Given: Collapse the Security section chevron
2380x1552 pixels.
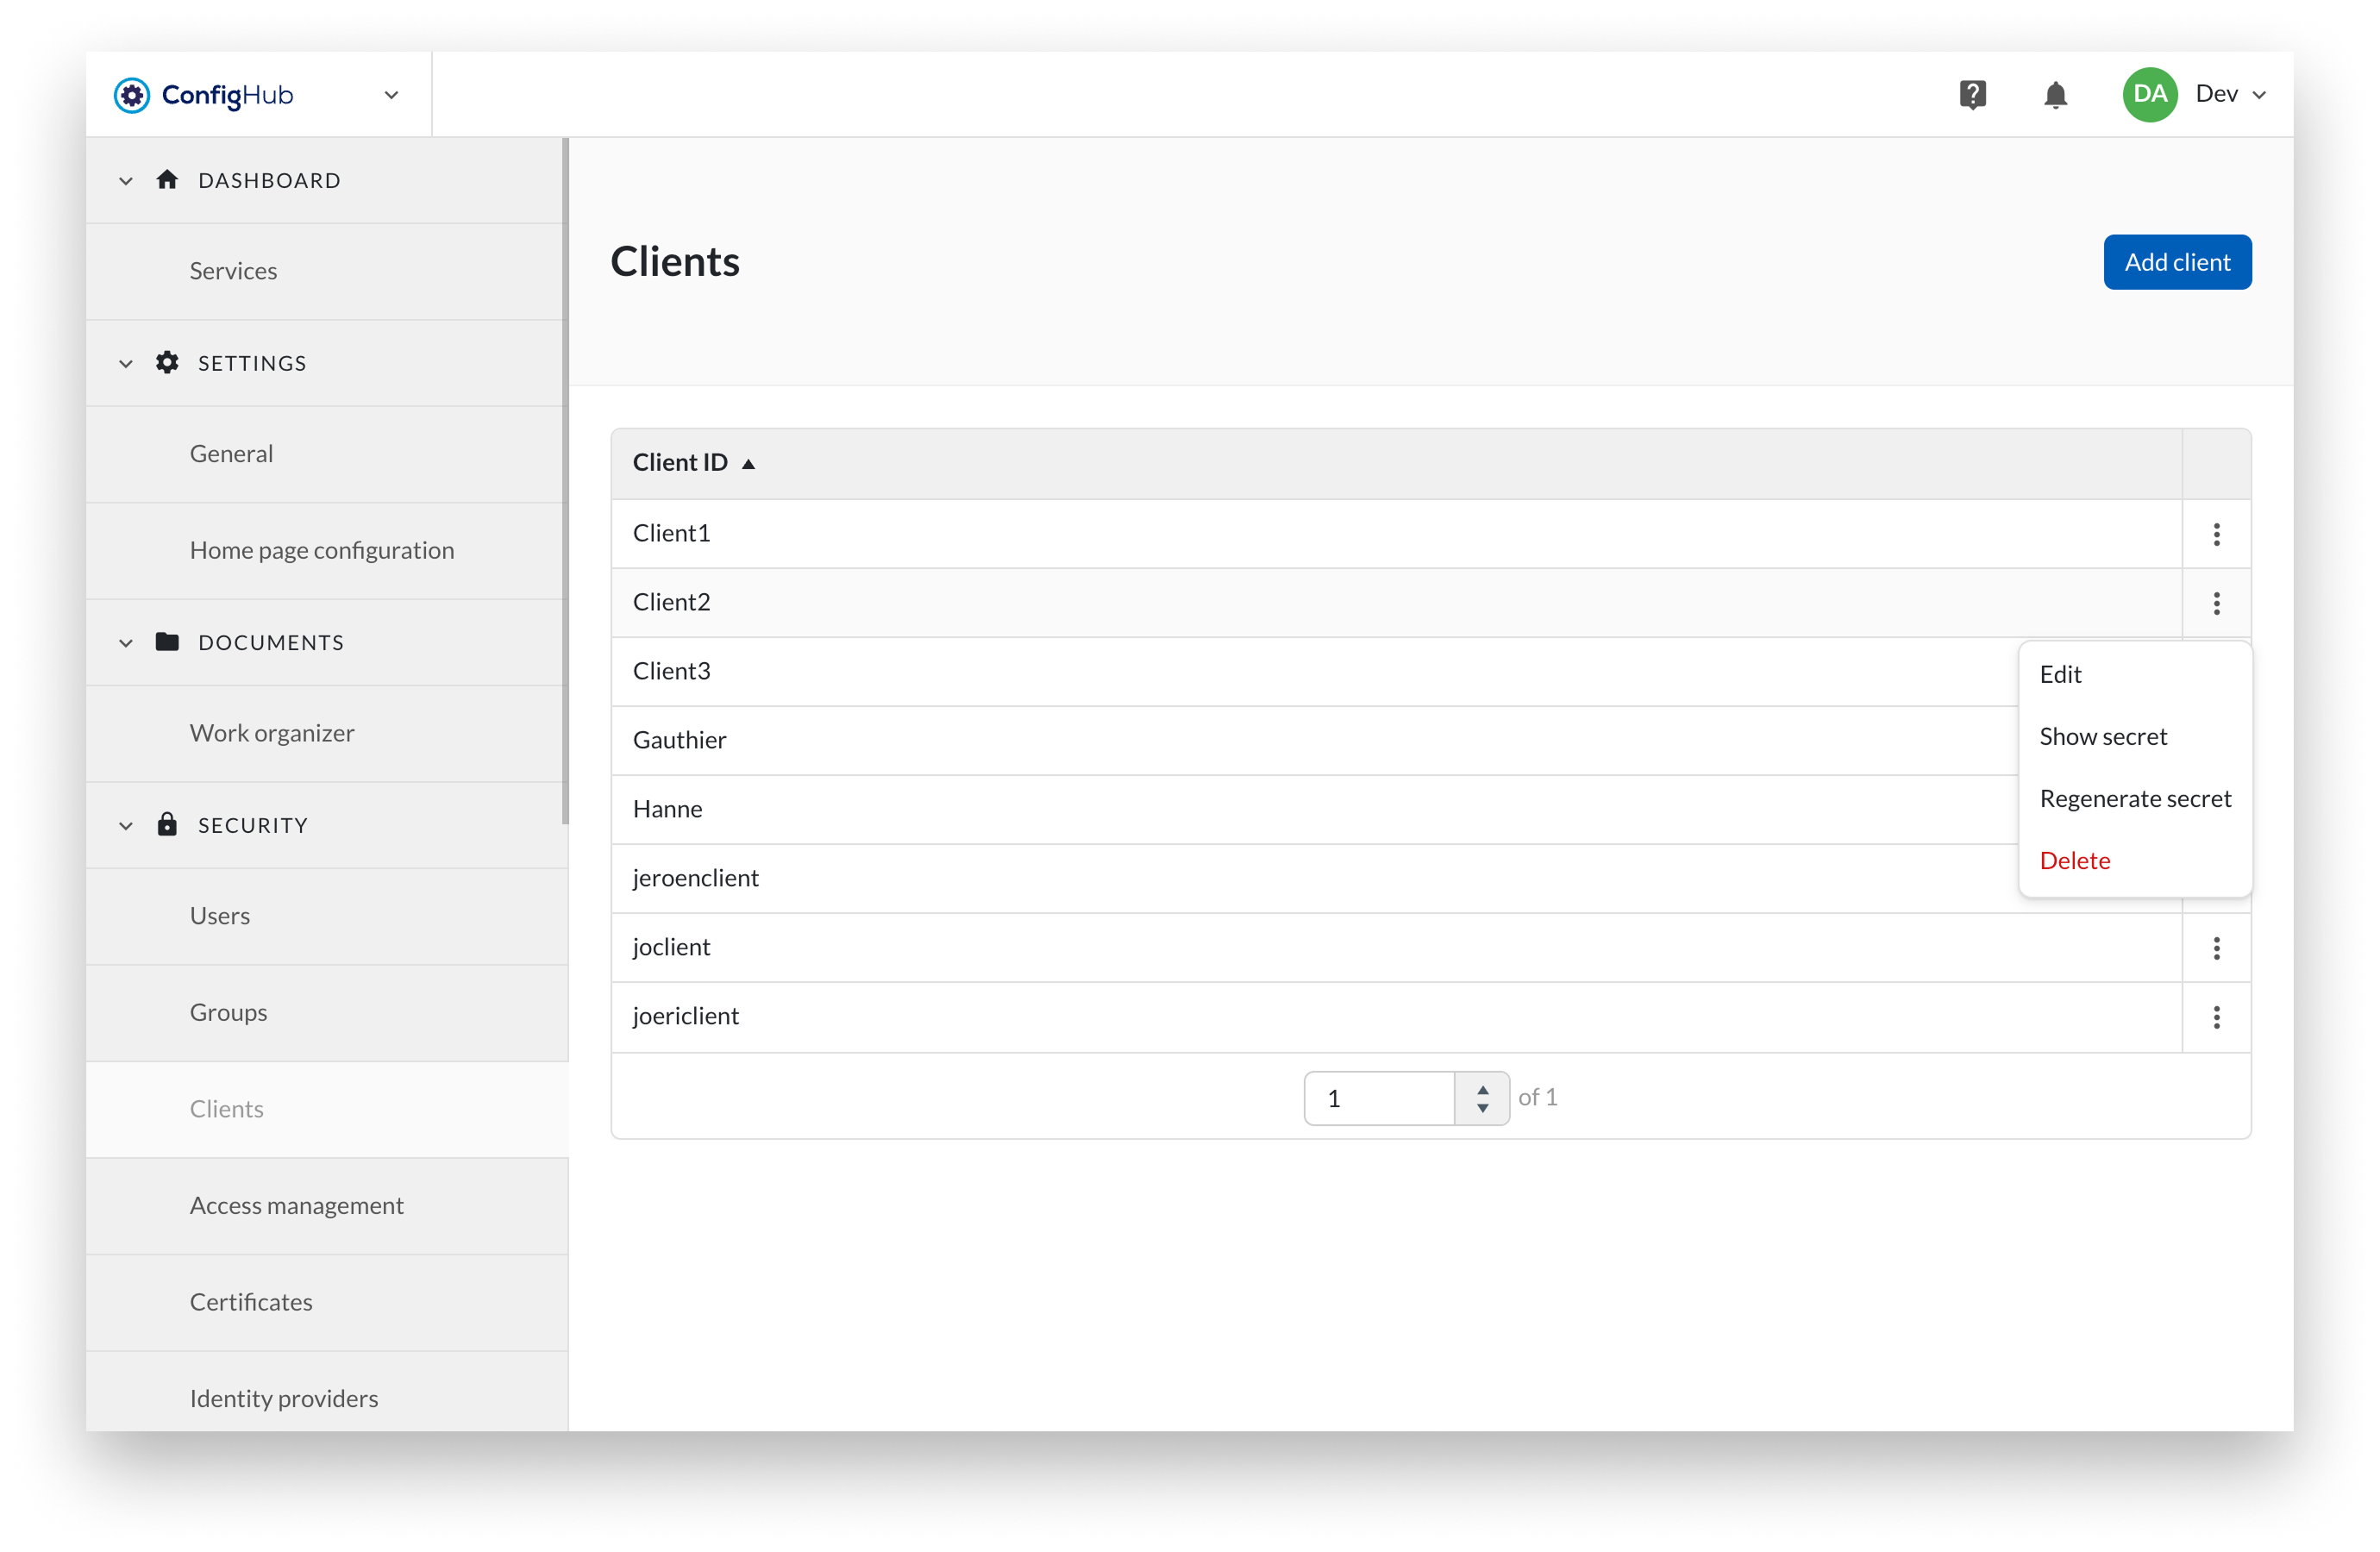Looking at the screenshot, I should click(x=126, y=826).
